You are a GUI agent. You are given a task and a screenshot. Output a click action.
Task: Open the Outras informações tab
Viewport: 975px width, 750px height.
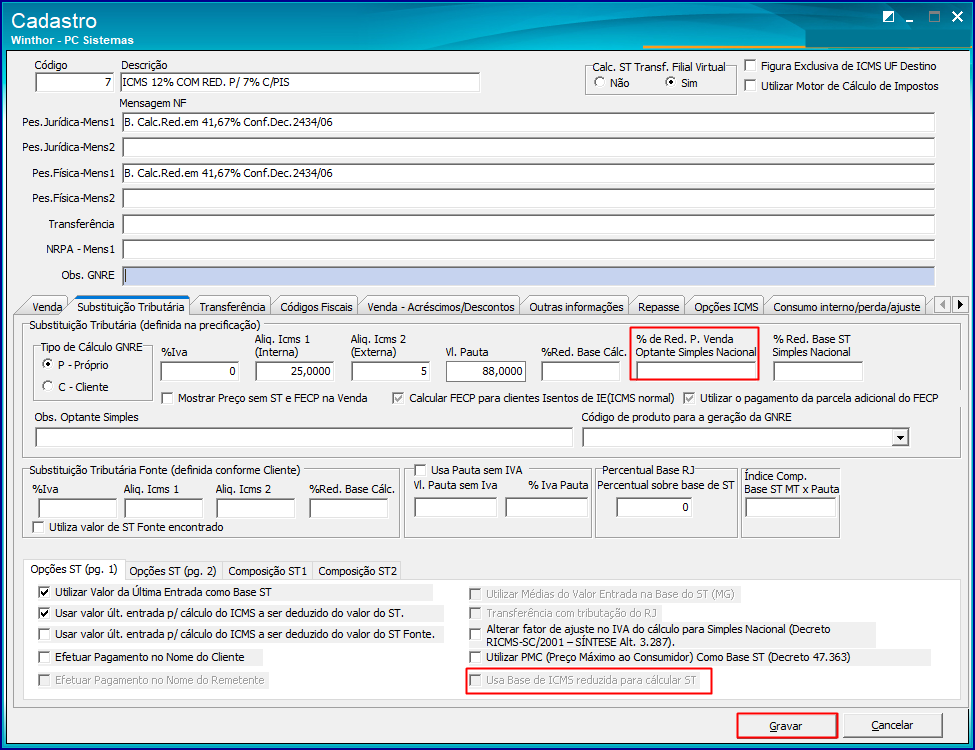576,307
